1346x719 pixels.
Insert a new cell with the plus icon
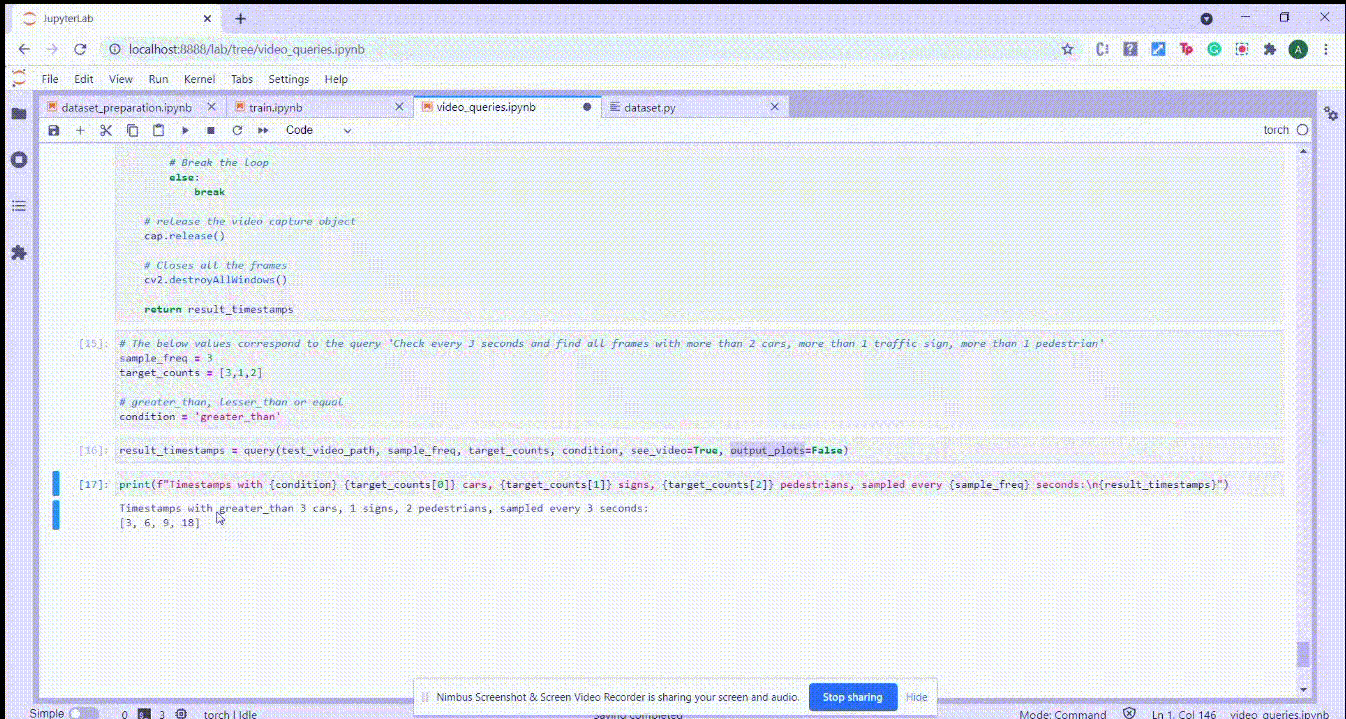coord(80,130)
